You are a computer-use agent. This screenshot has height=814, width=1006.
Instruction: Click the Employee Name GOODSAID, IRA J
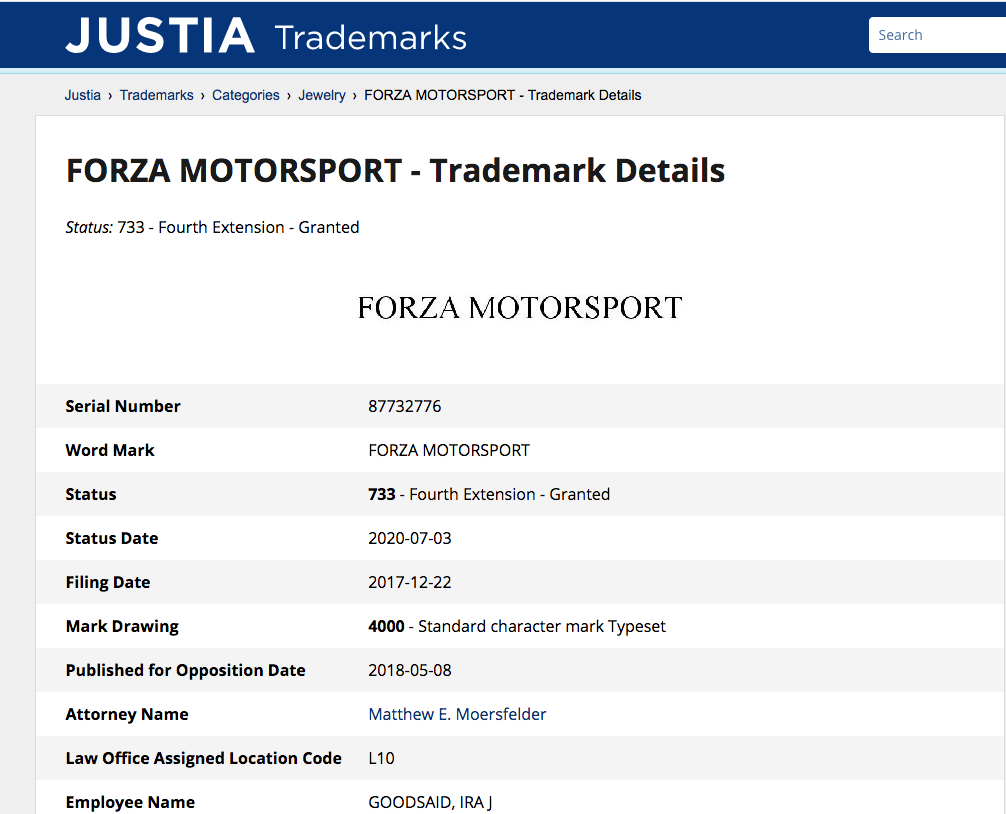tap(430, 802)
